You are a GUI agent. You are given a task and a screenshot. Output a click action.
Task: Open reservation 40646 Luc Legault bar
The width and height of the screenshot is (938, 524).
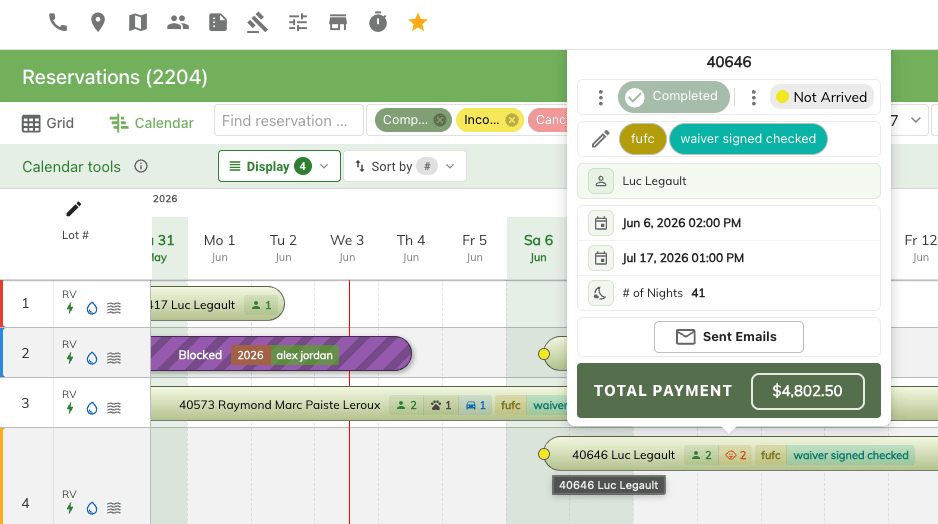pos(741,455)
